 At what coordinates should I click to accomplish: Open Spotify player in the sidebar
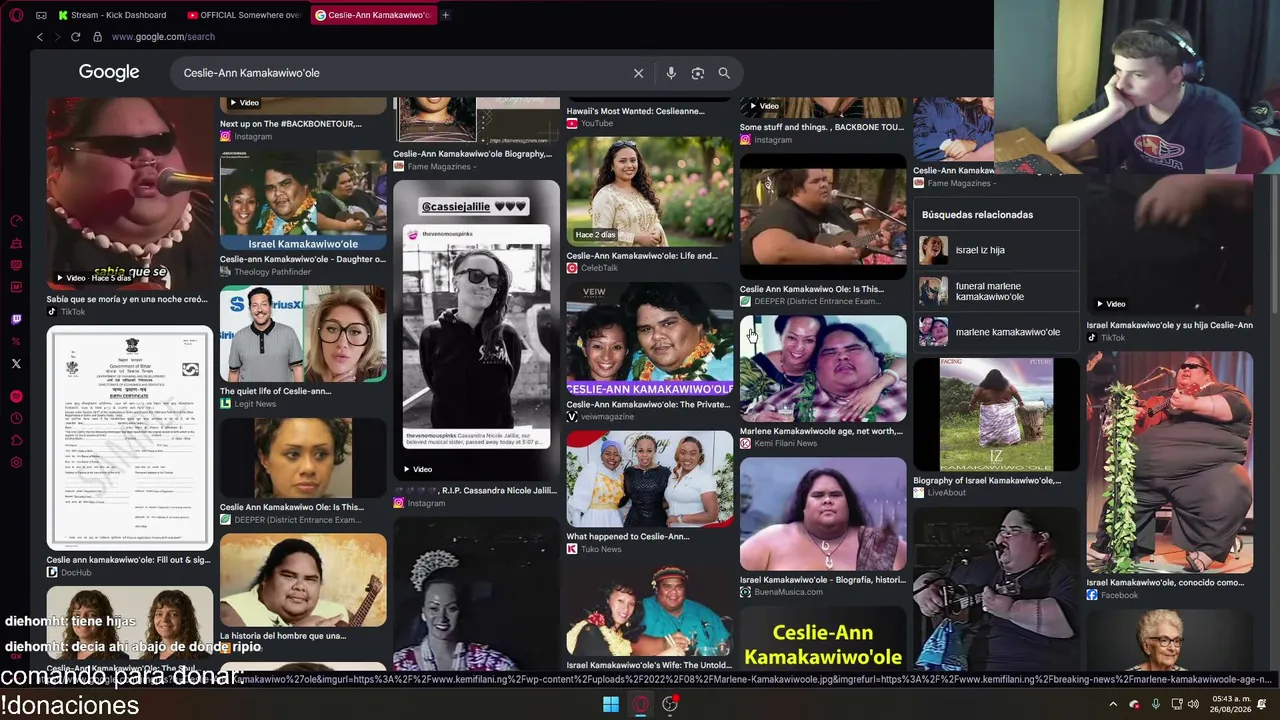[x=16, y=396]
